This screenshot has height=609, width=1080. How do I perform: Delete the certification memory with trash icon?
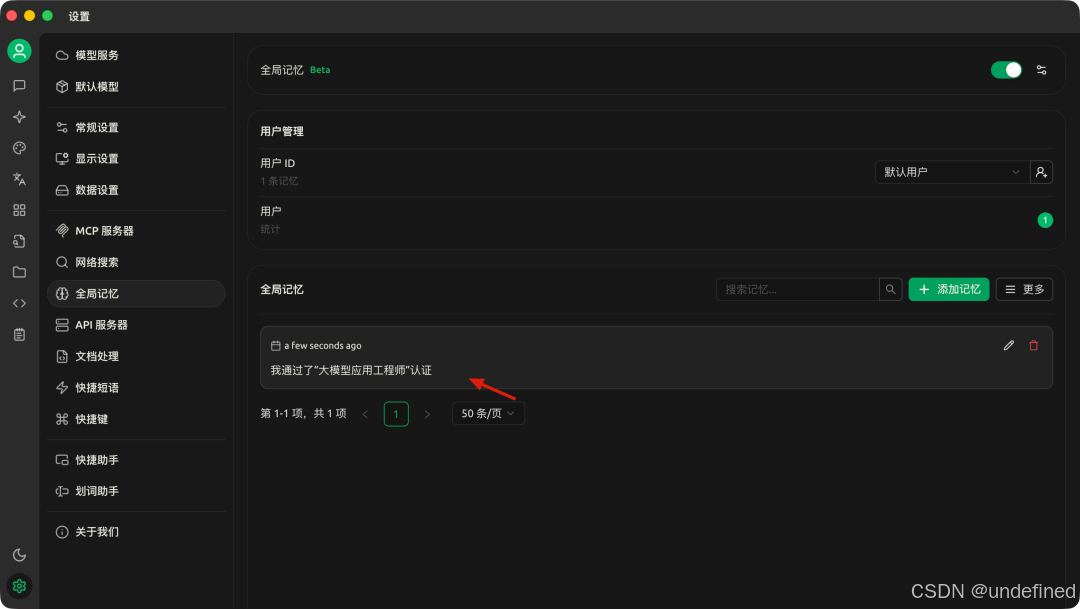1033,345
